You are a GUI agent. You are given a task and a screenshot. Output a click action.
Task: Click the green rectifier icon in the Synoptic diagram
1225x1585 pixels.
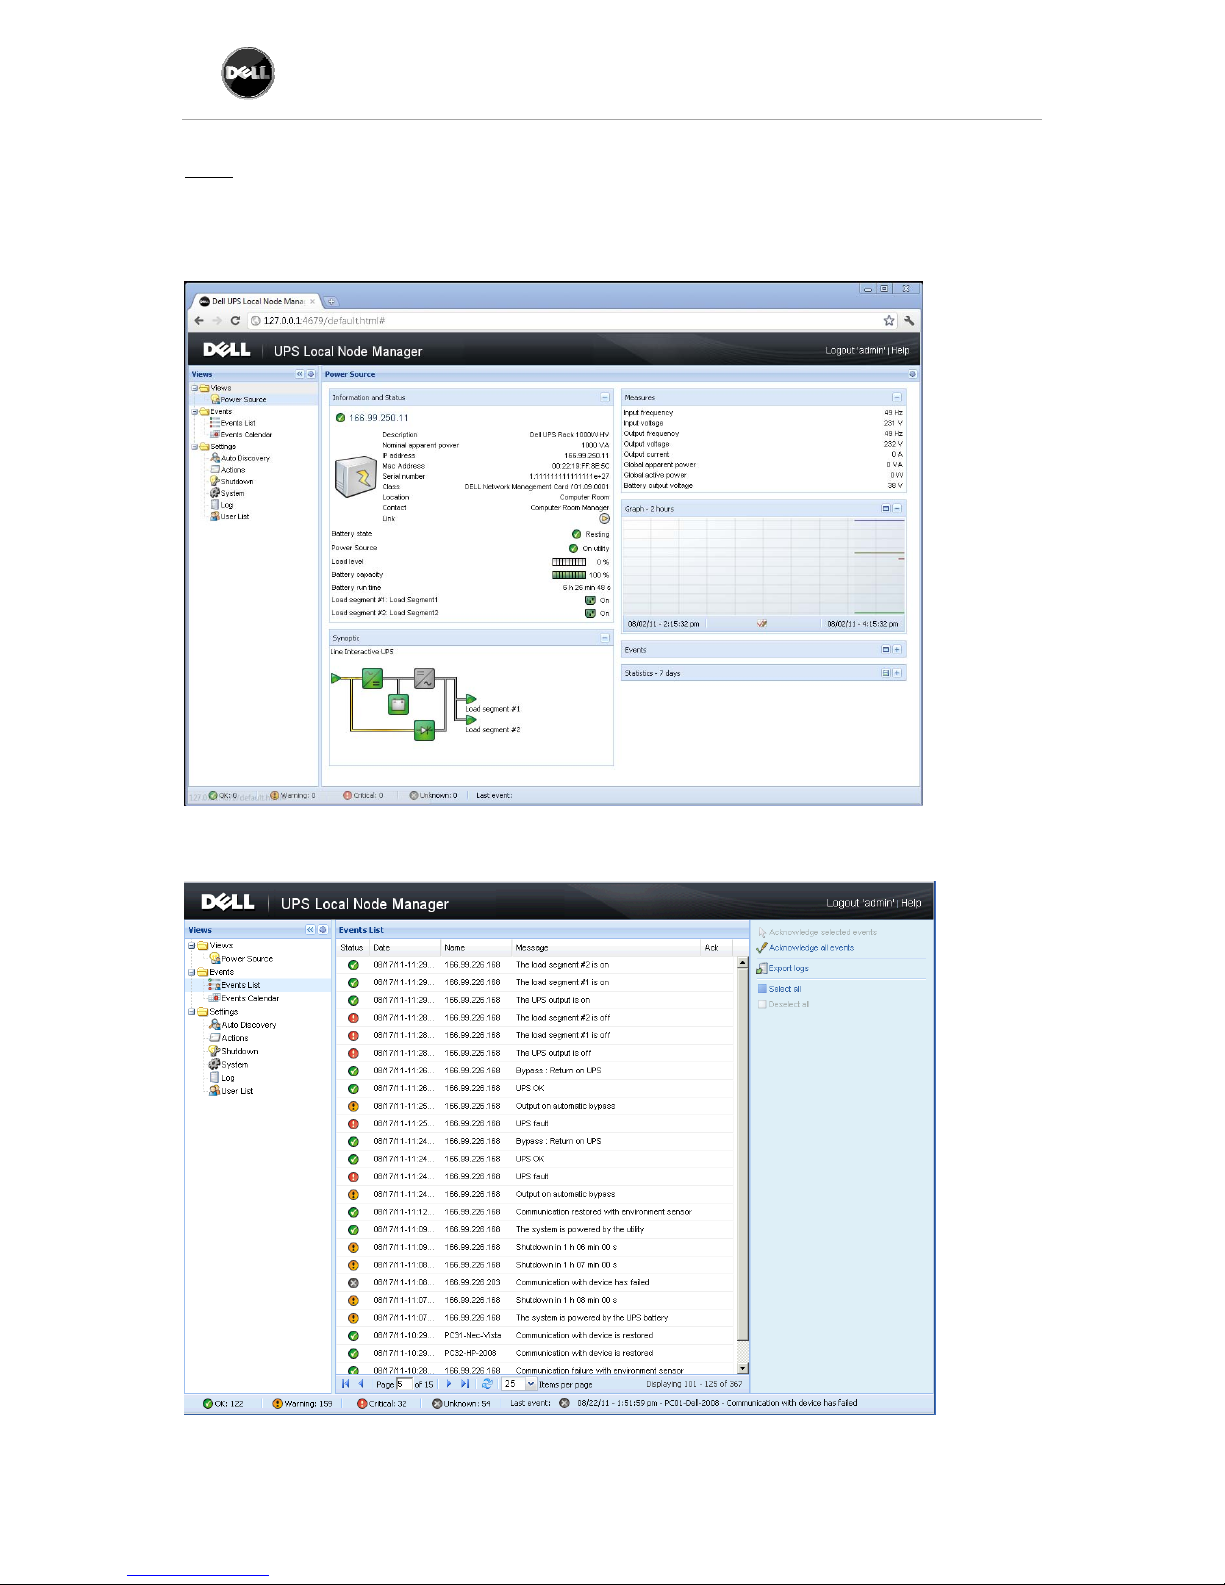point(372,679)
